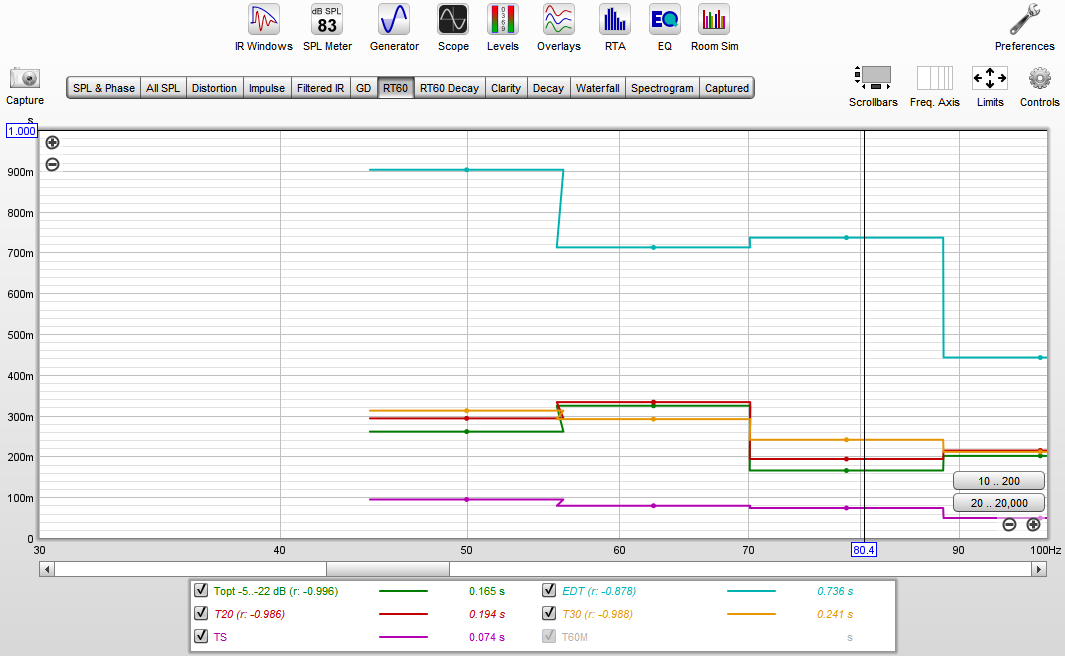Uncheck the TS trace
This screenshot has width=1065, height=656.
pos(200,636)
